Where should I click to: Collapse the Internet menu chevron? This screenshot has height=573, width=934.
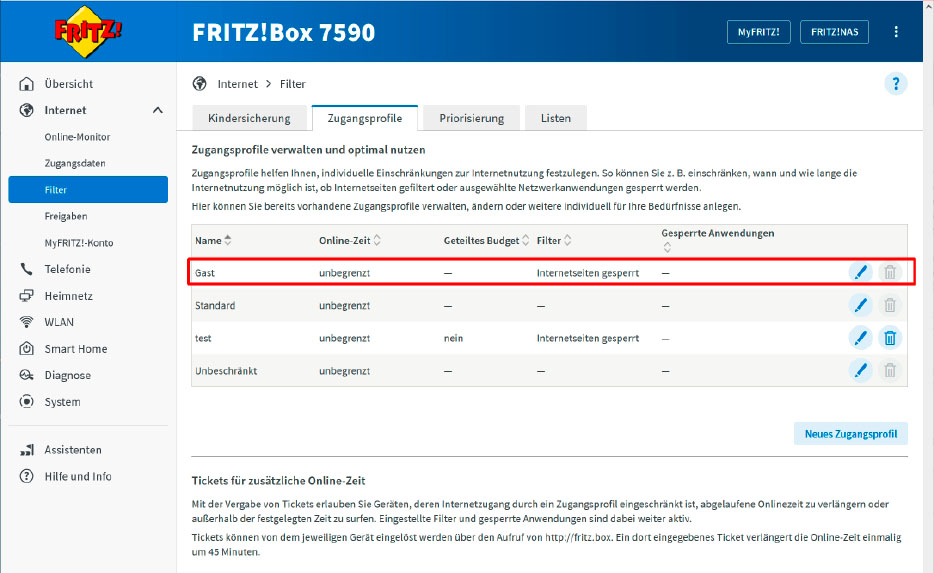point(157,110)
